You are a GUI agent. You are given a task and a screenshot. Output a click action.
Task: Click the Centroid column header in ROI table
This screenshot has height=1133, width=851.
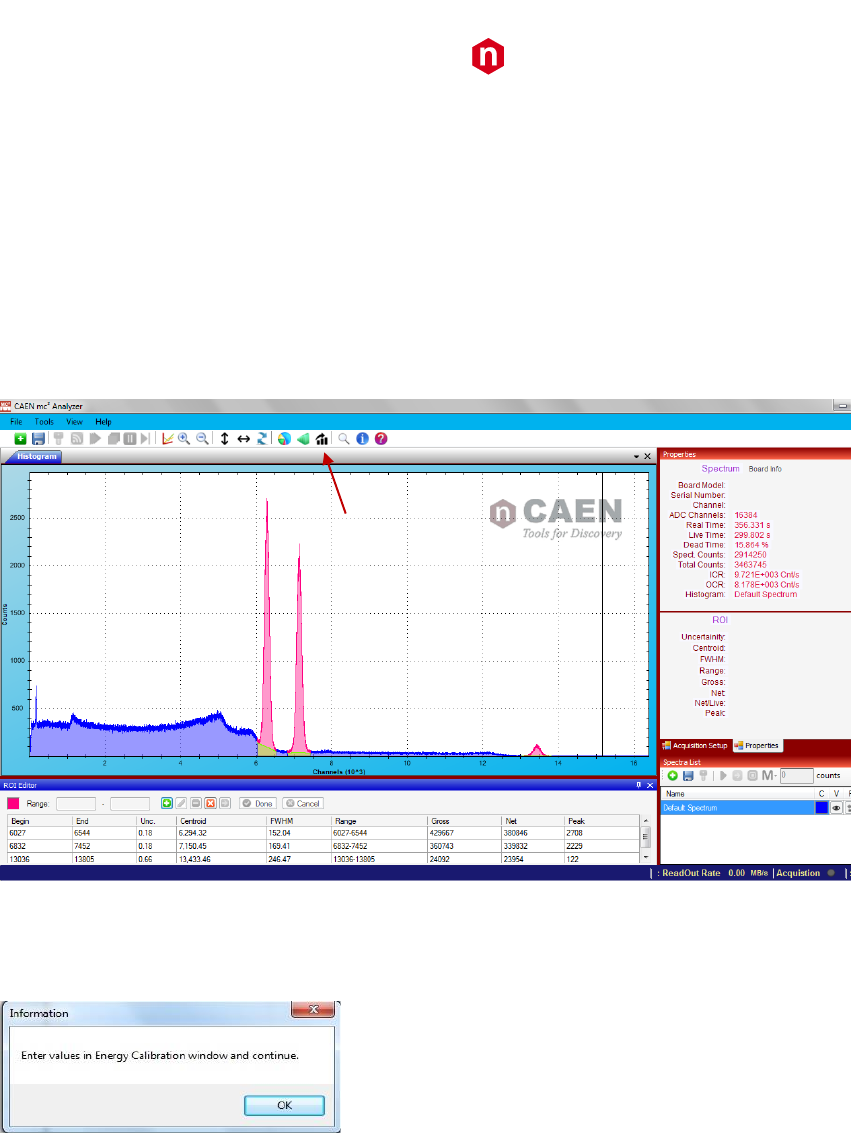pos(222,822)
